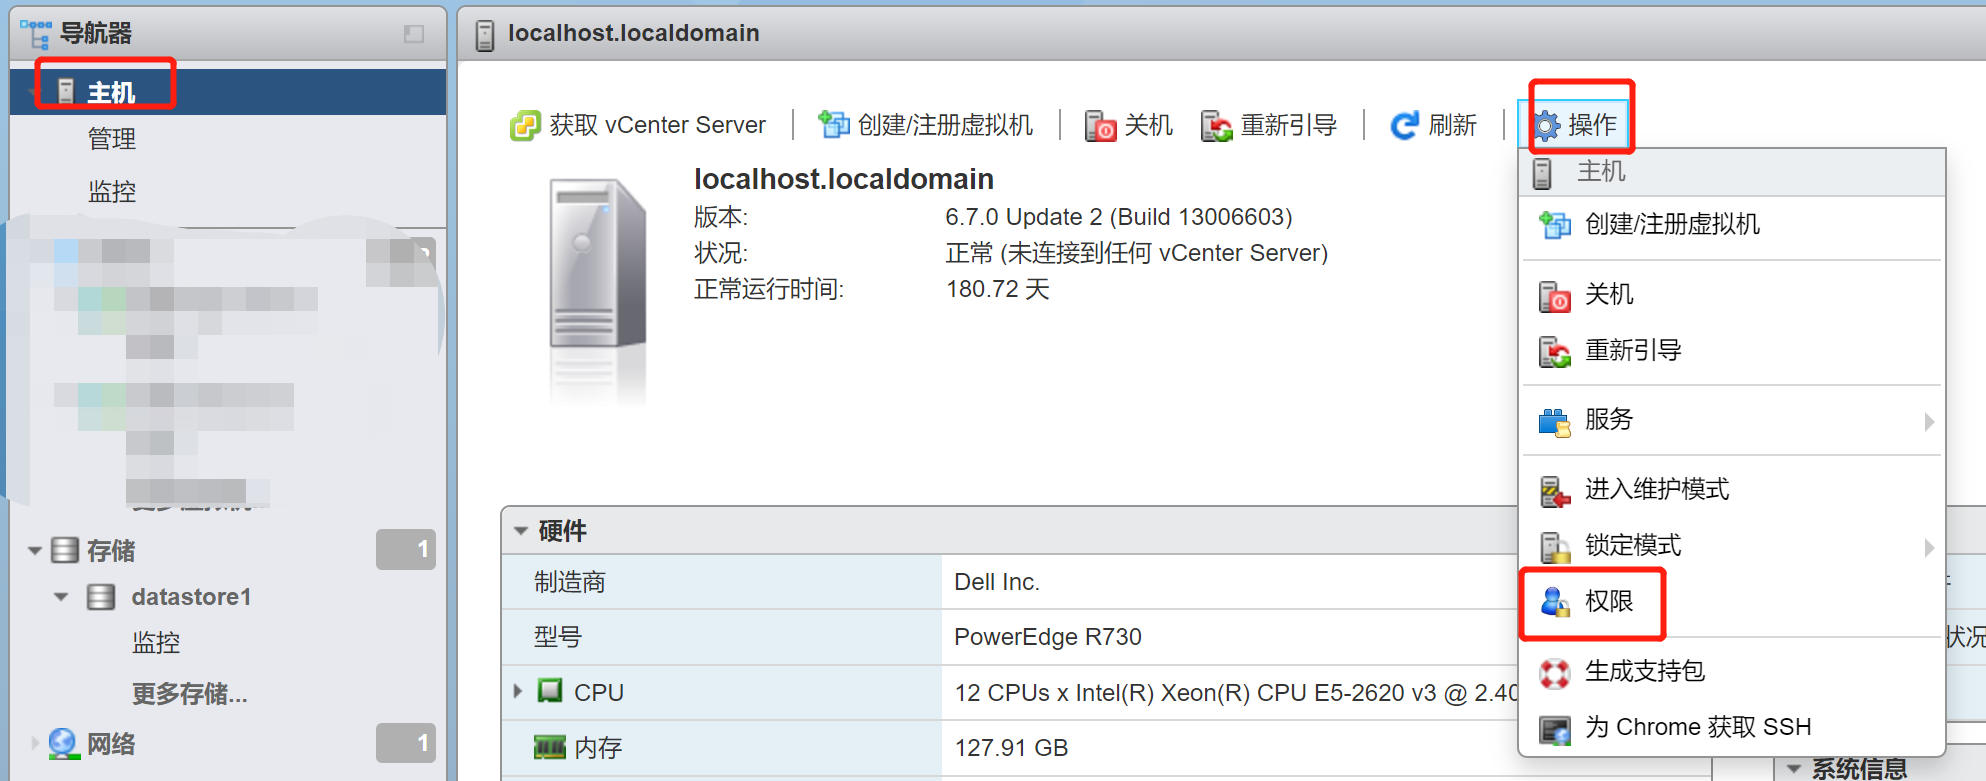The image size is (1986, 781).
Task: Click the 重新引导 reboot toolbar icon
Action: point(1216,126)
